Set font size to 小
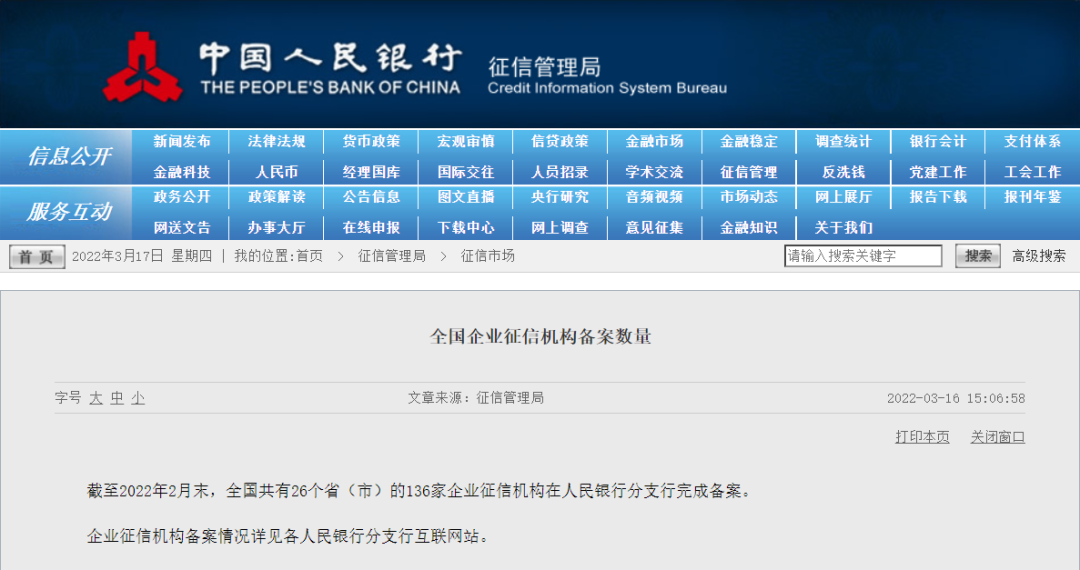 138,398
